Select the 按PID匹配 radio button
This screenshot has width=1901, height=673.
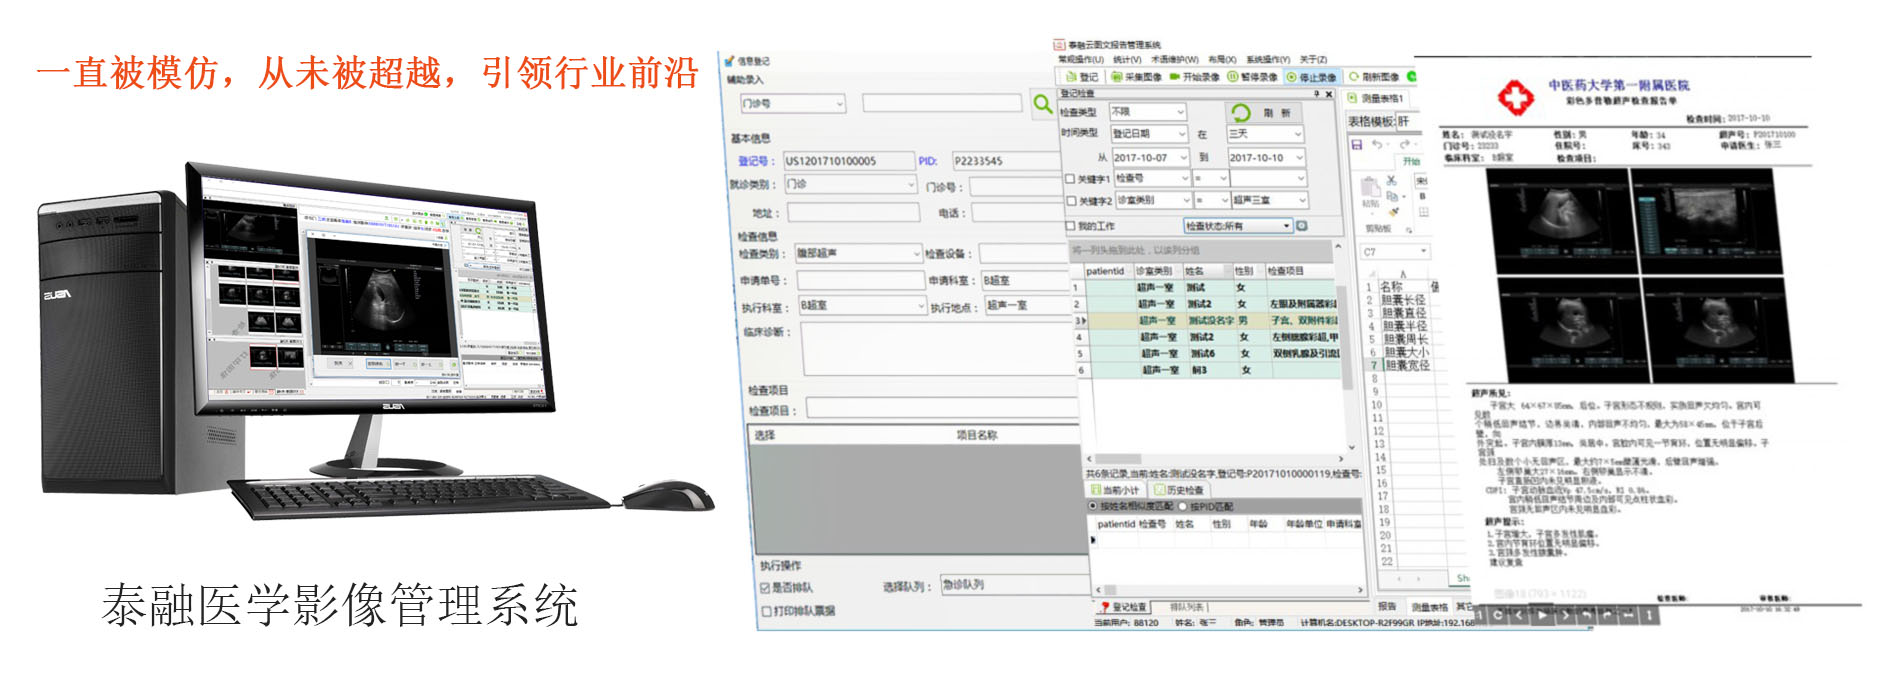click(x=1183, y=507)
